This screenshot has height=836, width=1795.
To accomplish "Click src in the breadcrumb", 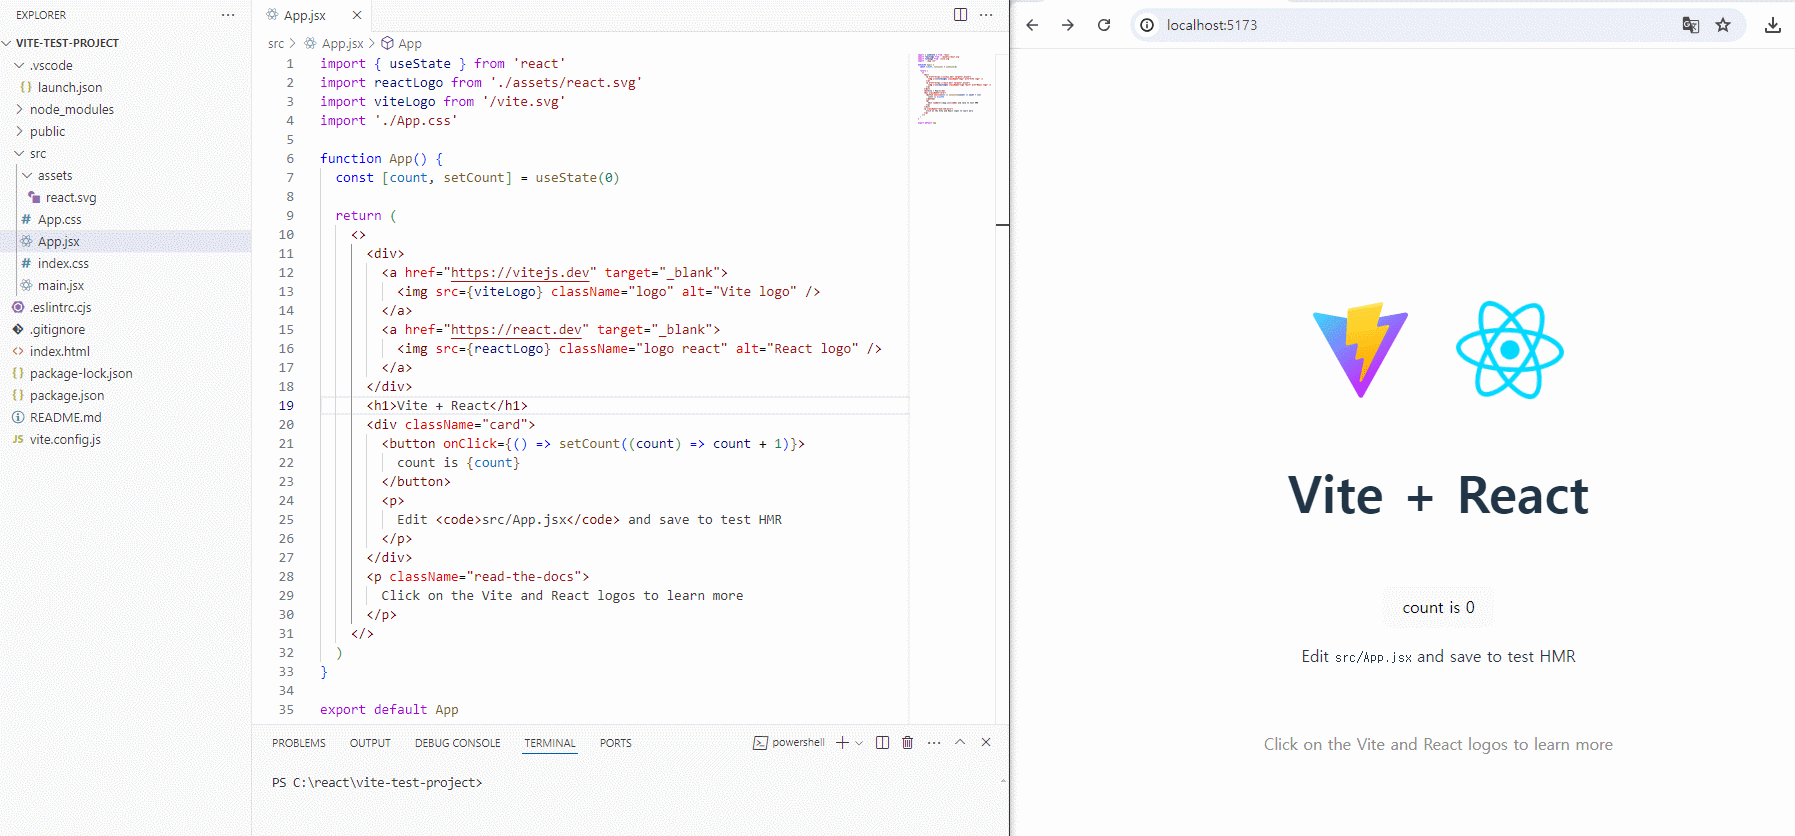I will coord(276,43).
